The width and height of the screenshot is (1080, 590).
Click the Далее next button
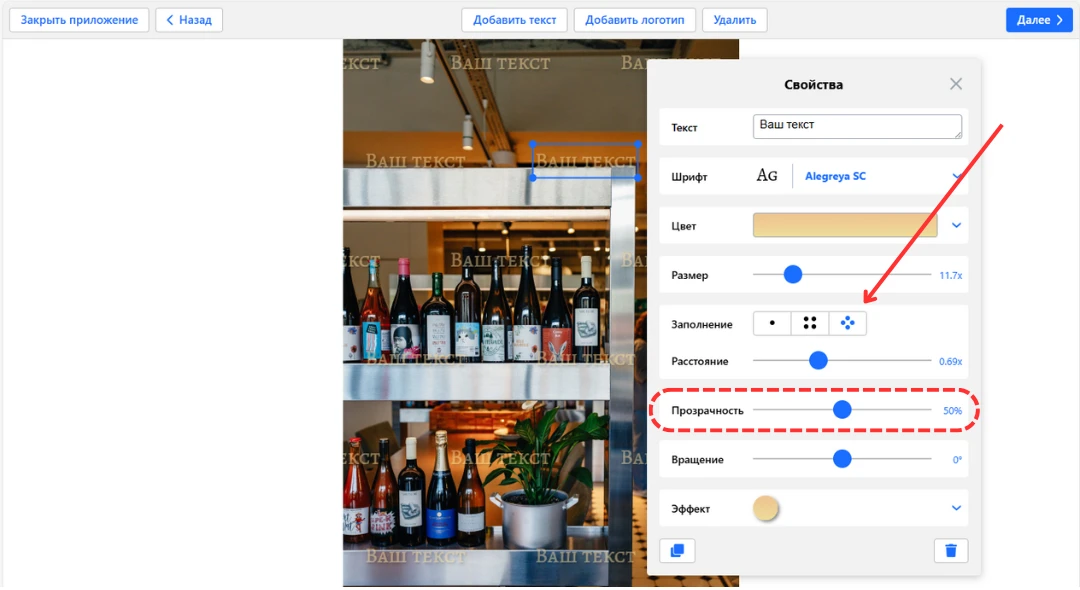click(x=1038, y=20)
